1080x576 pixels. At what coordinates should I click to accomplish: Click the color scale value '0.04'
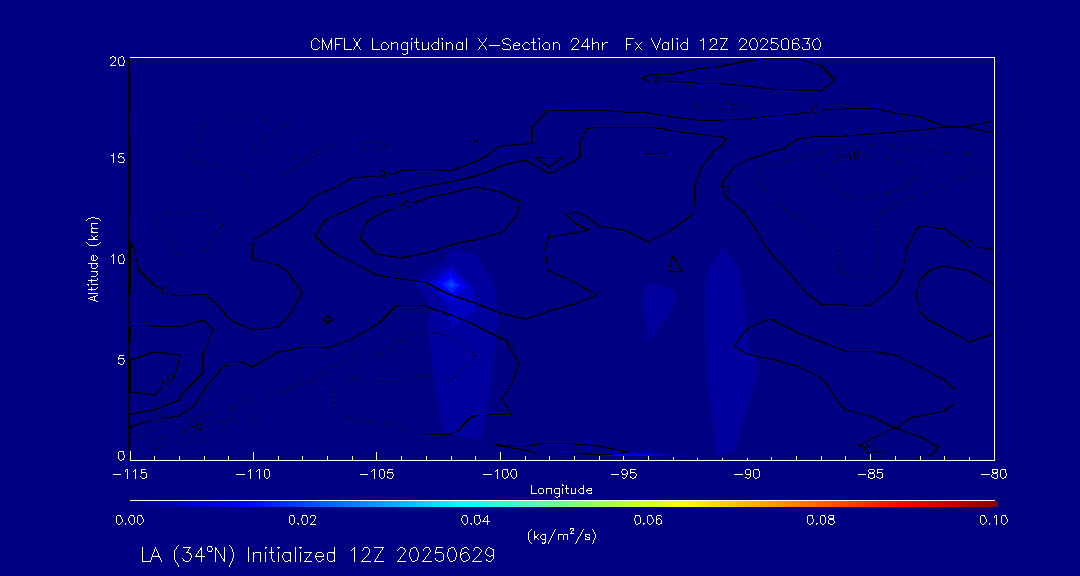476,520
